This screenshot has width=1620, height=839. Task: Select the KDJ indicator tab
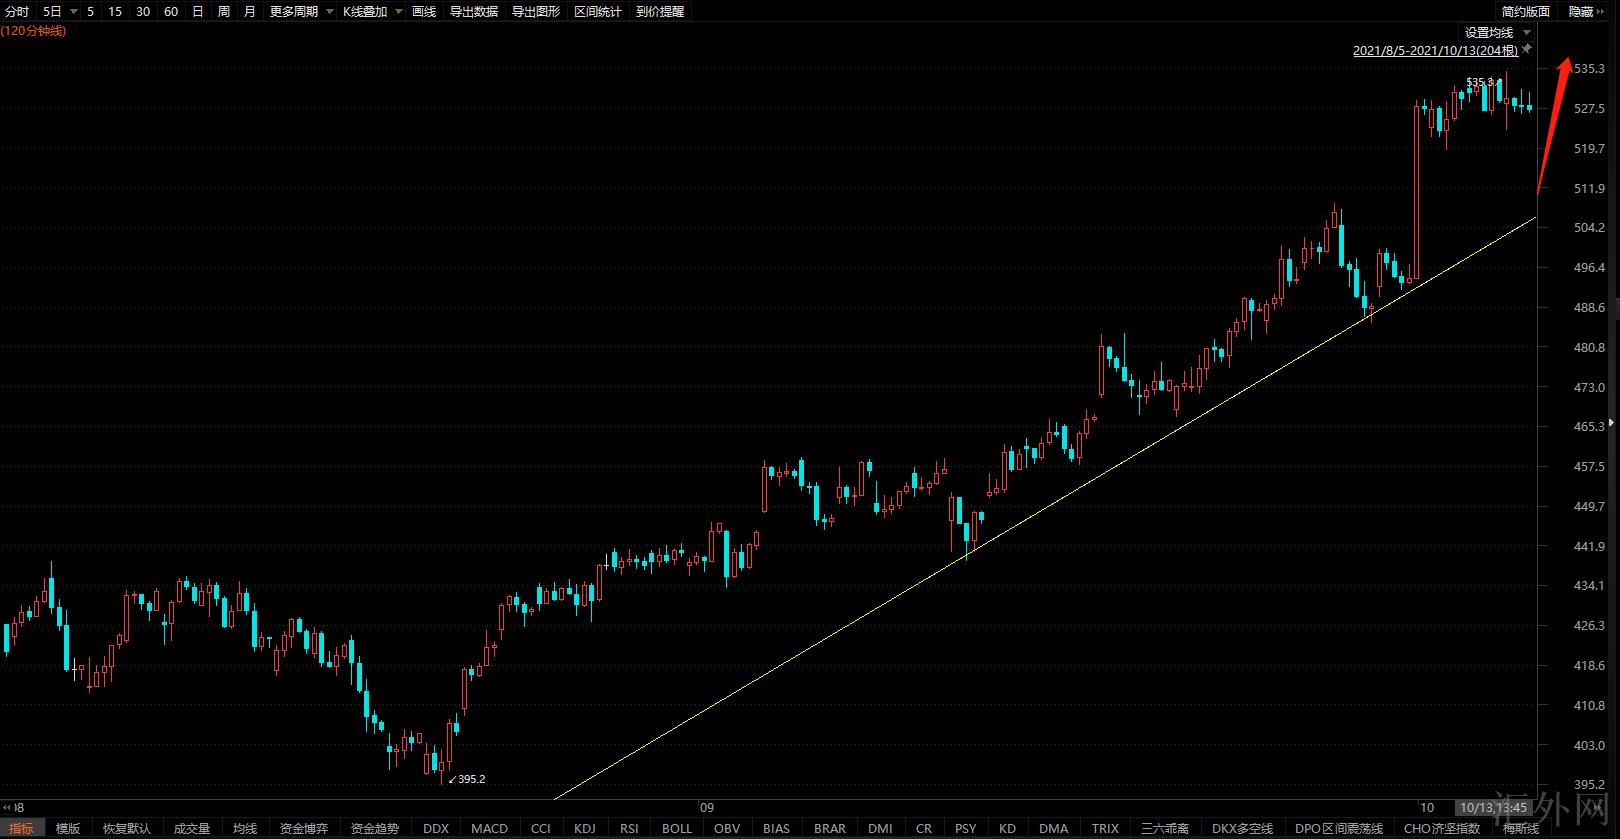(585, 828)
